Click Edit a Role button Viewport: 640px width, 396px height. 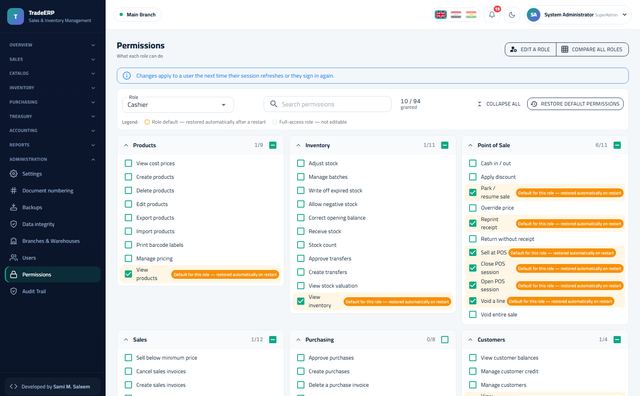(x=530, y=49)
